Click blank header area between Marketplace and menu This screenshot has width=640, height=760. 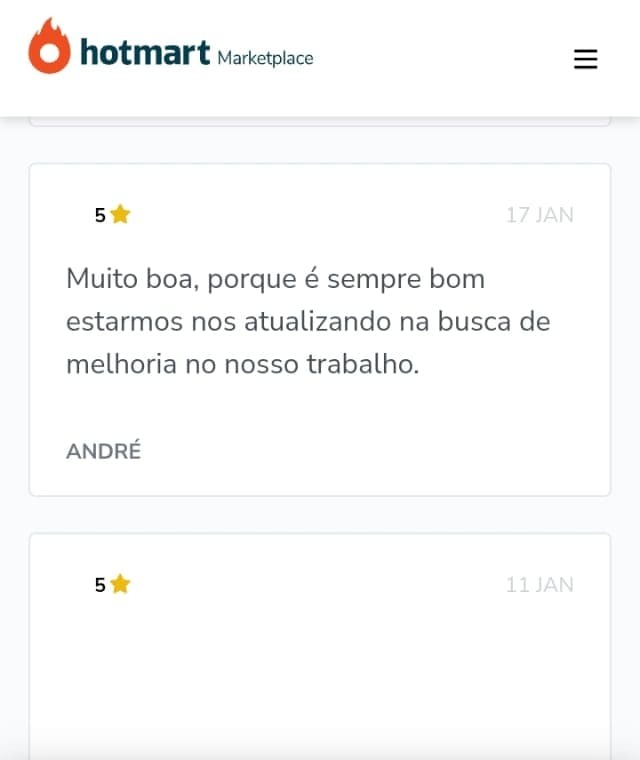pyautogui.click(x=441, y=58)
